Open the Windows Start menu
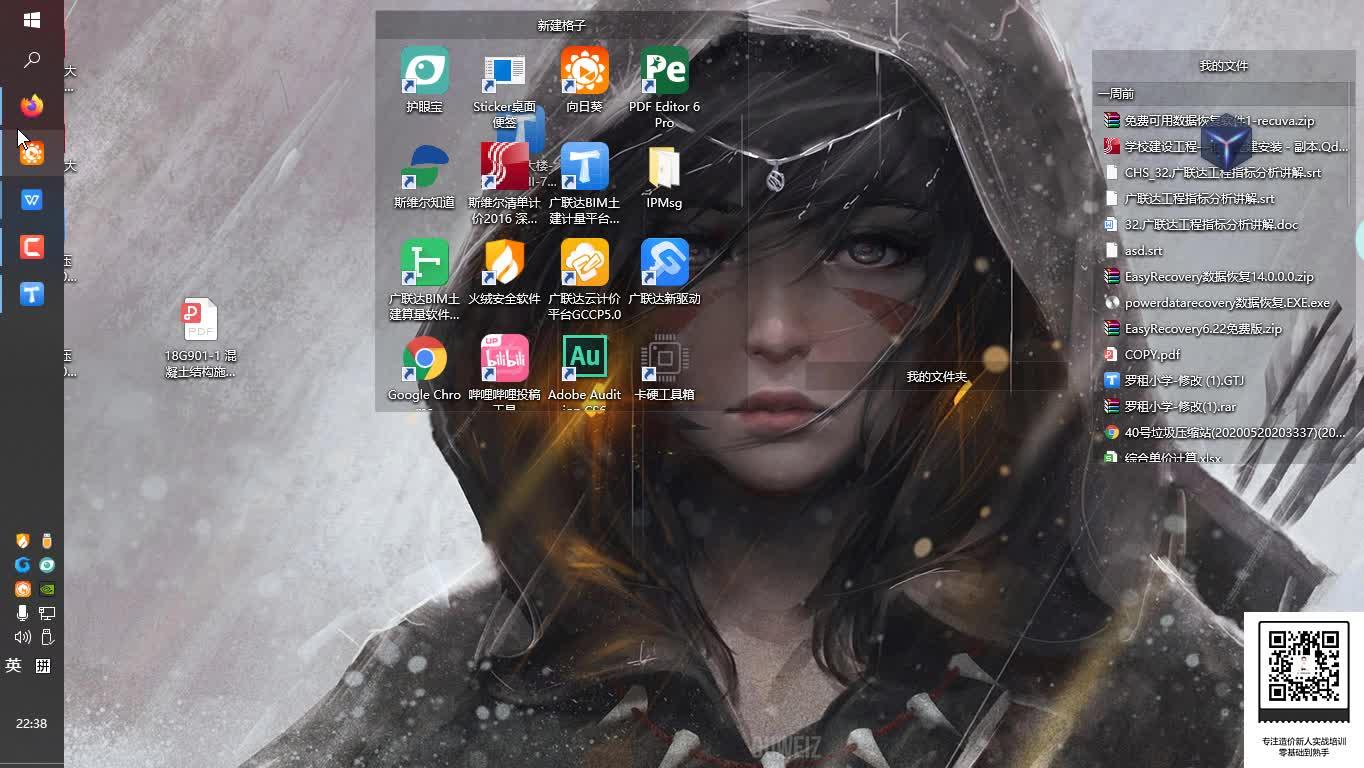The width and height of the screenshot is (1364, 768). pos(31,20)
